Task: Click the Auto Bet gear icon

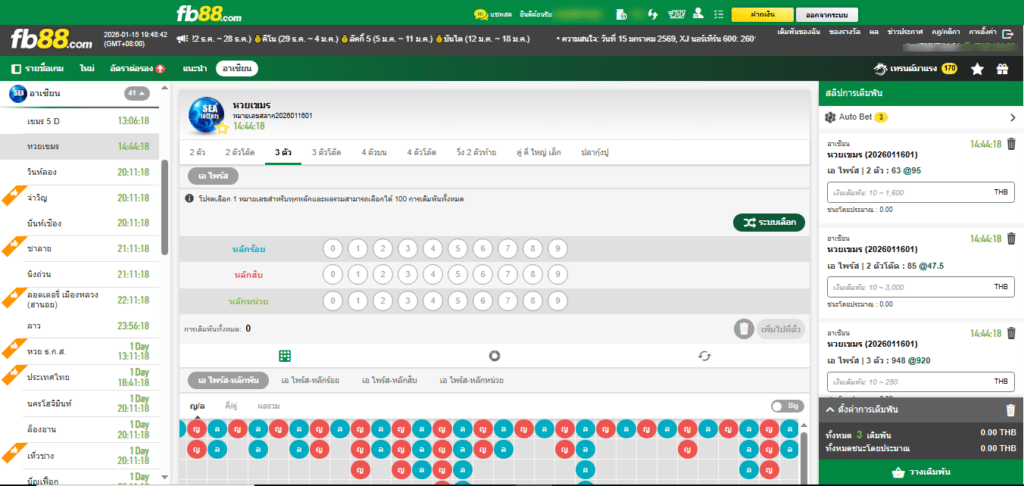Action: tap(830, 118)
